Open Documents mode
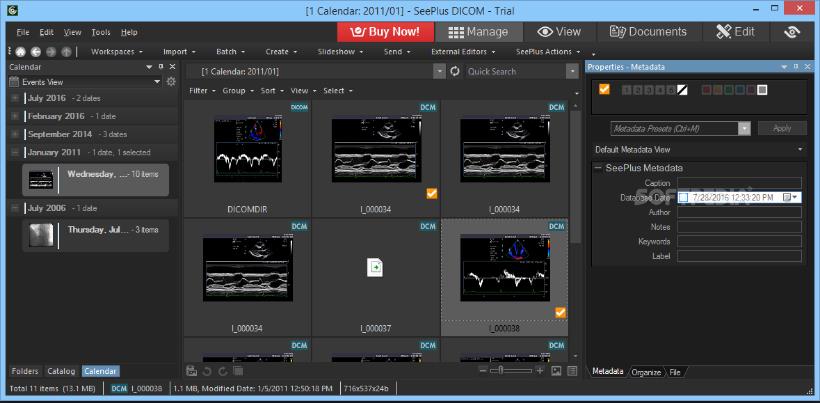 [x=647, y=32]
